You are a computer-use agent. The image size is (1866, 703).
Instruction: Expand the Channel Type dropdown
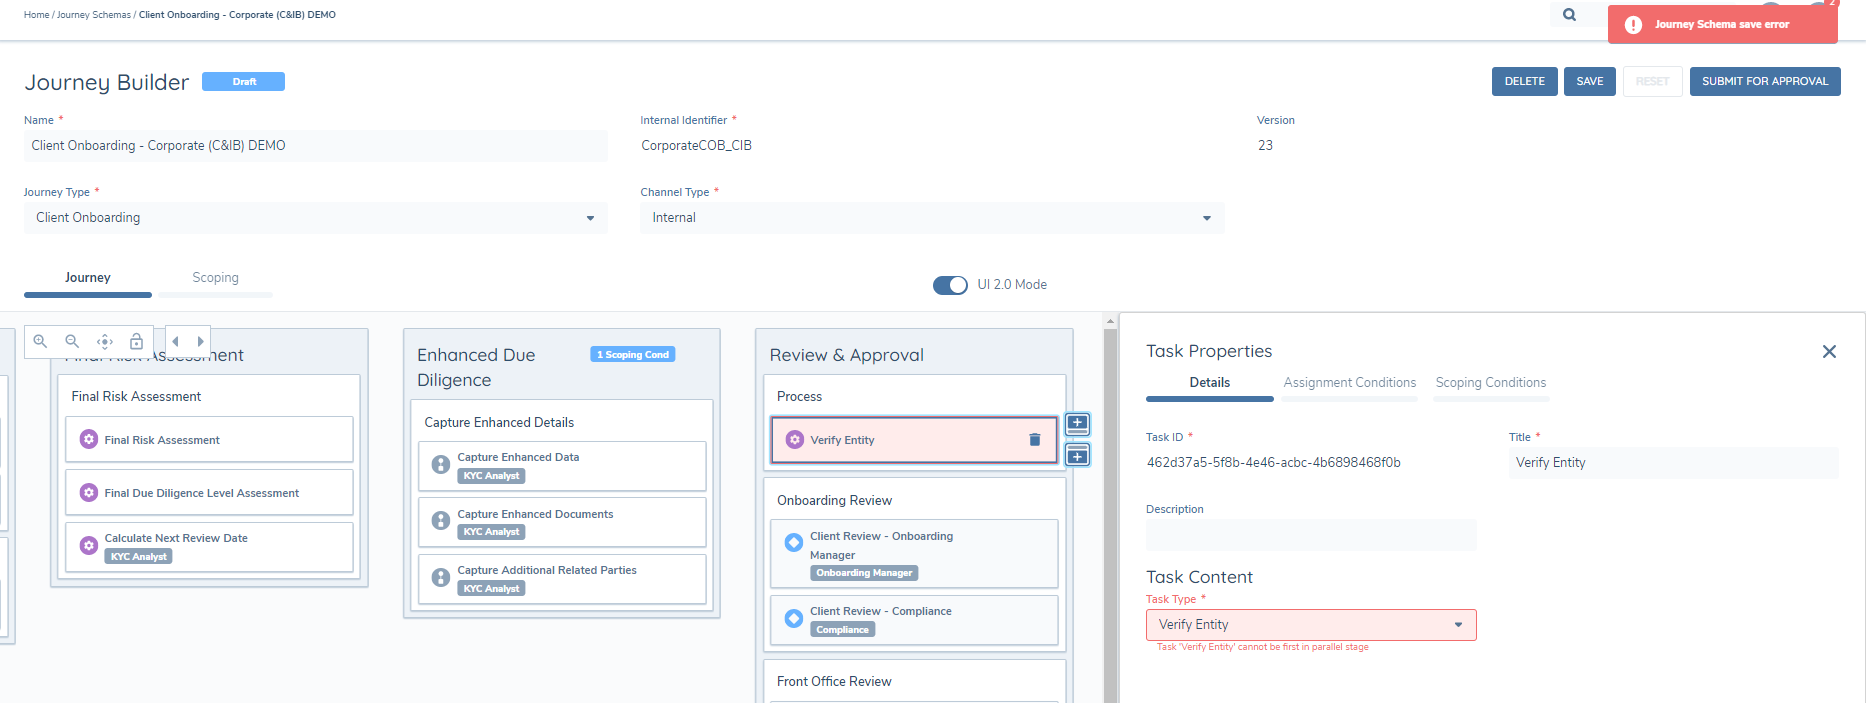(931, 218)
